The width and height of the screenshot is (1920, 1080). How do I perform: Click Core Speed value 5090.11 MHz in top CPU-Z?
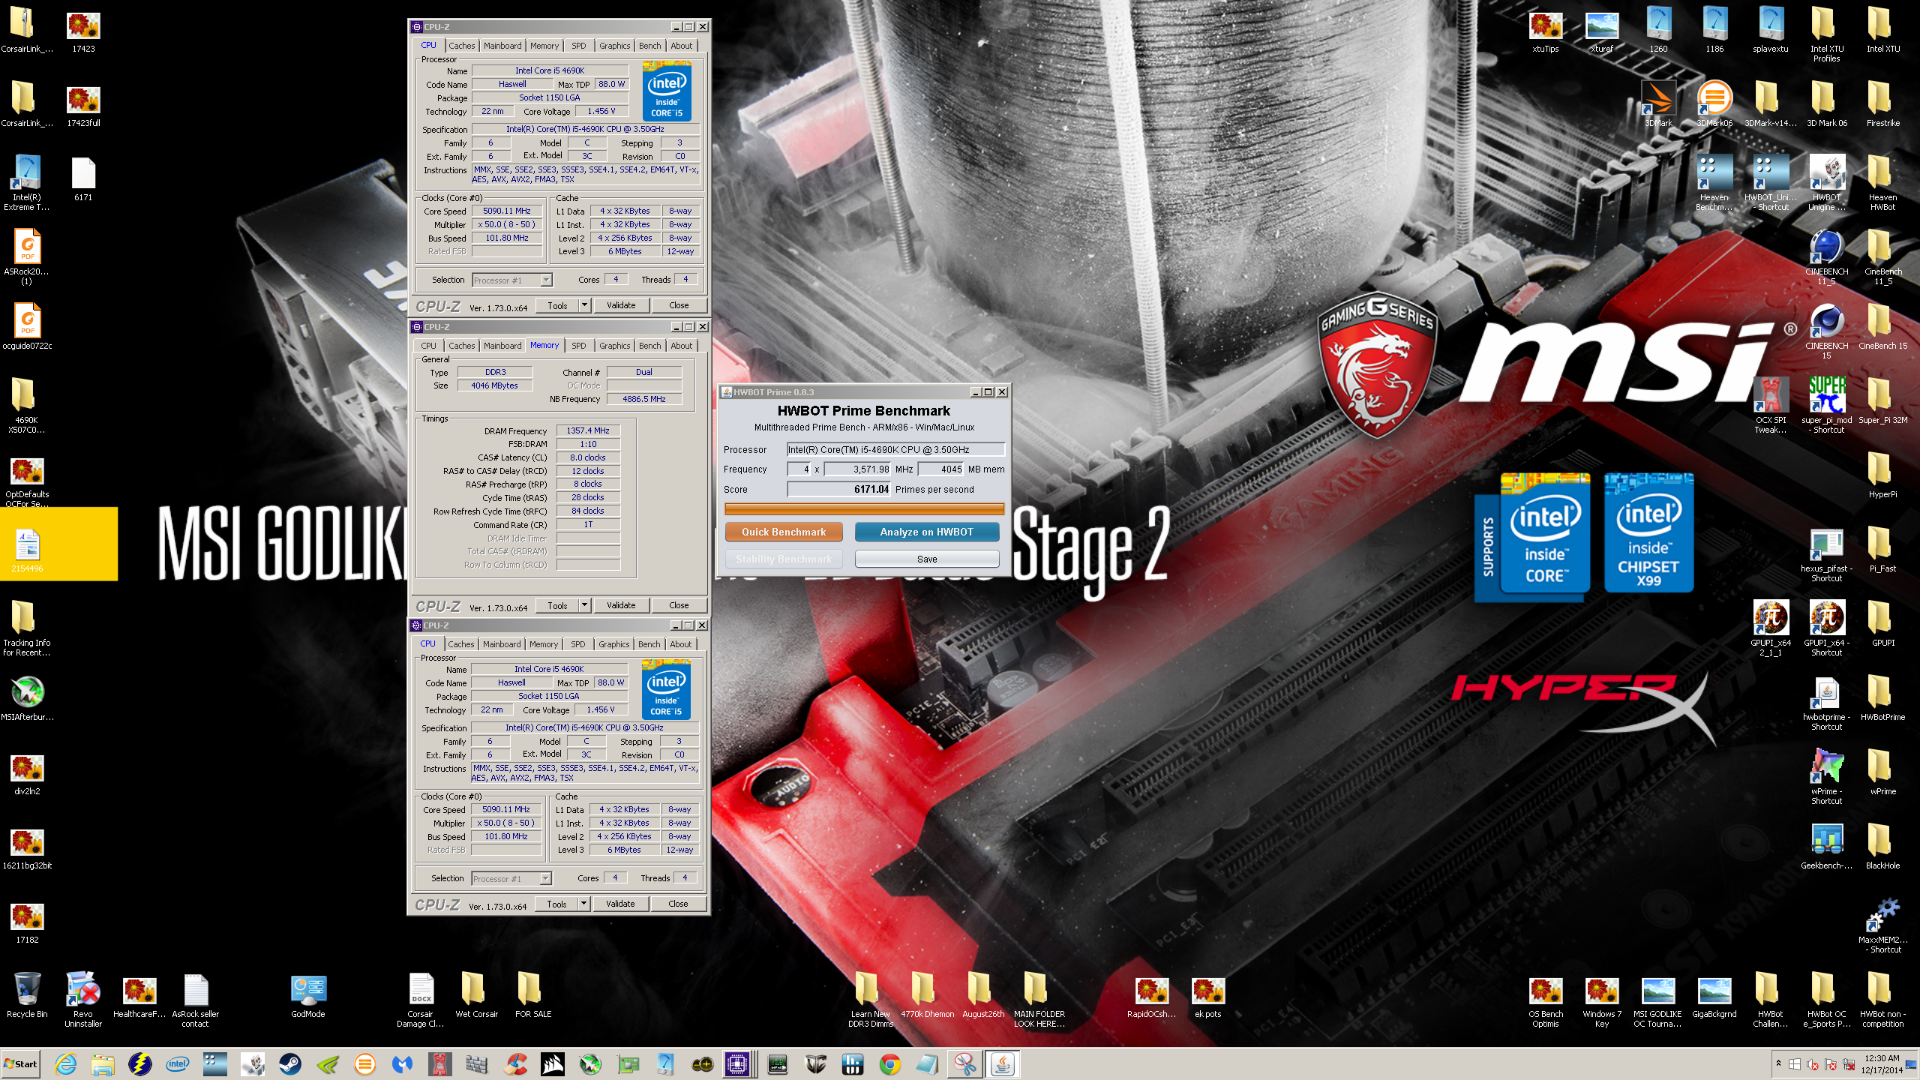point(507,211)
